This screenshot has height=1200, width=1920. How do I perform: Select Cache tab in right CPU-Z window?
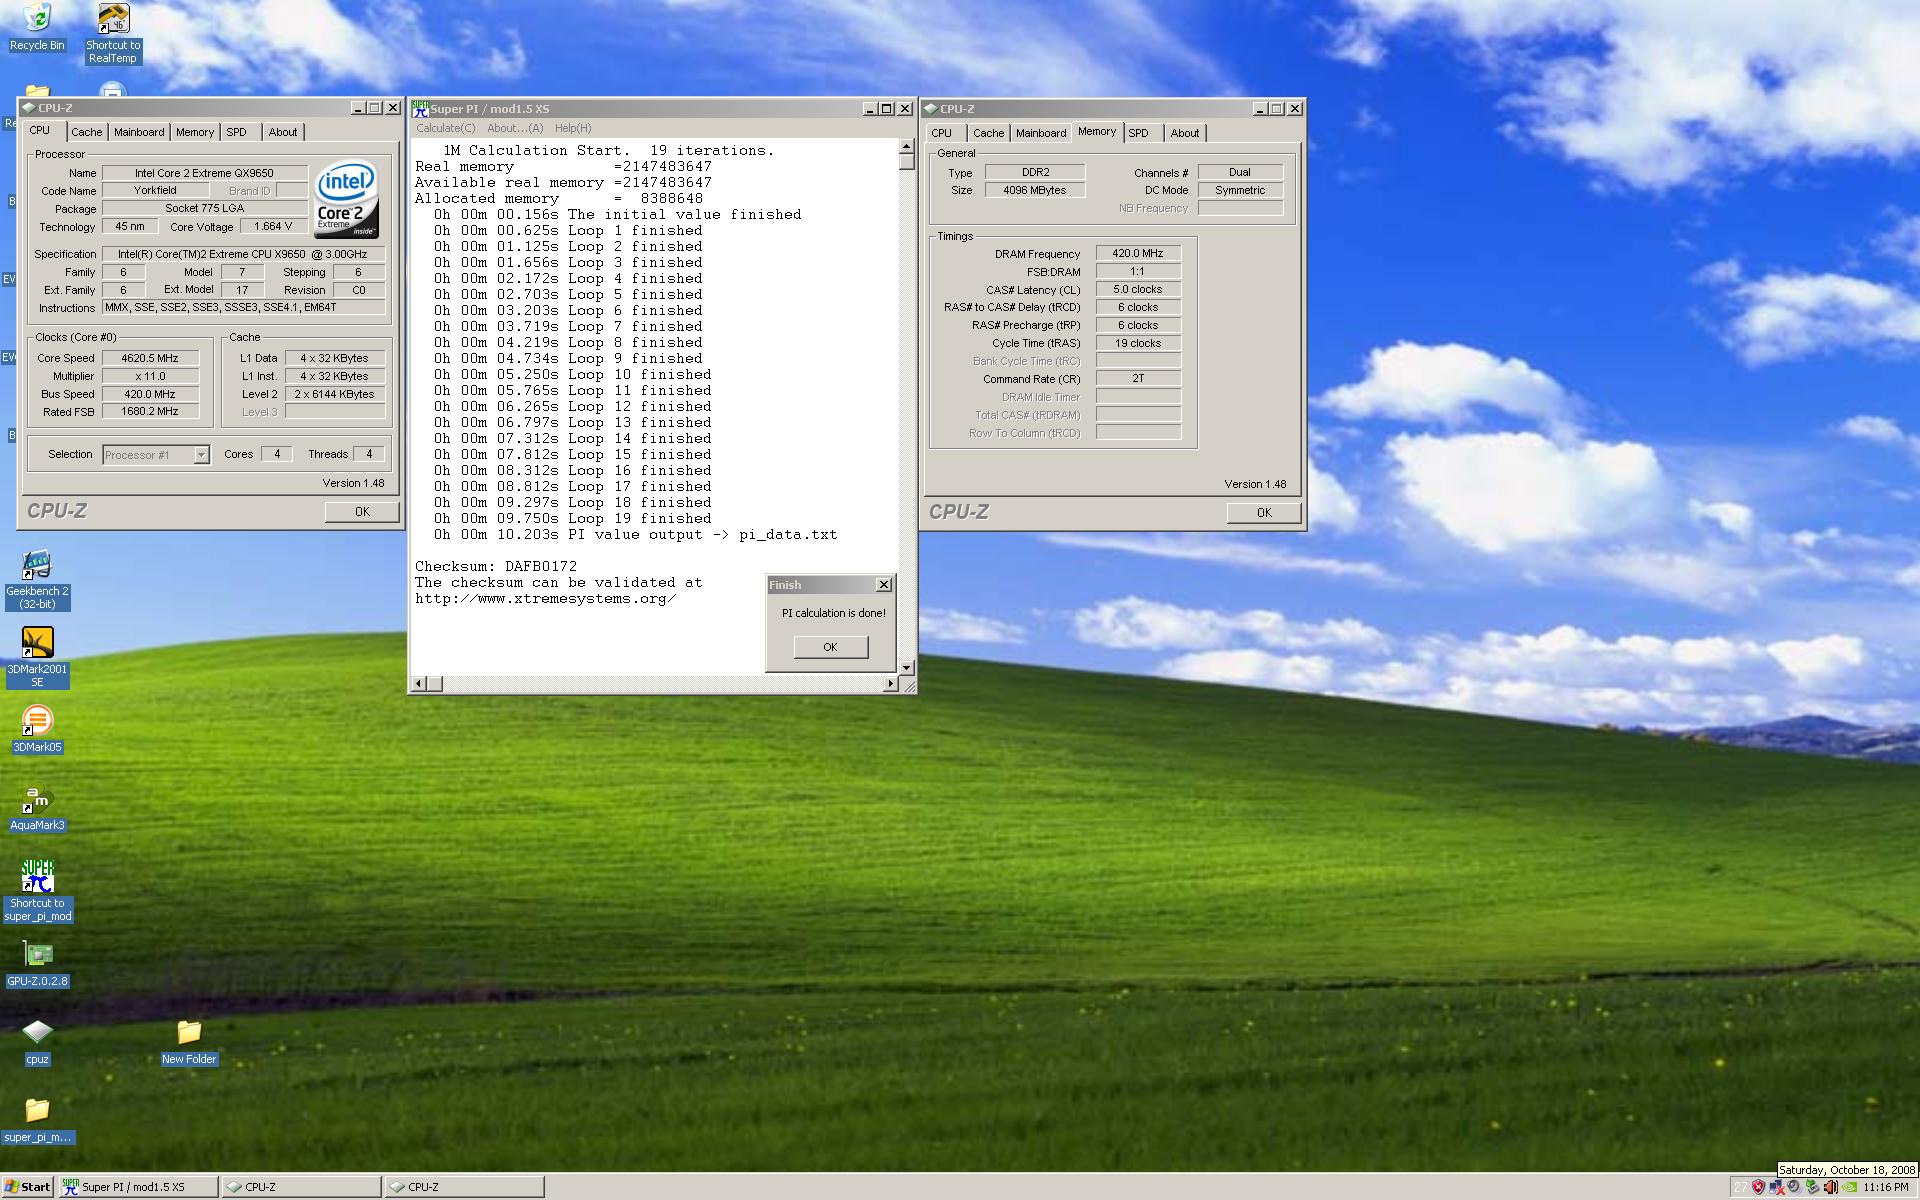coord(988,133)
